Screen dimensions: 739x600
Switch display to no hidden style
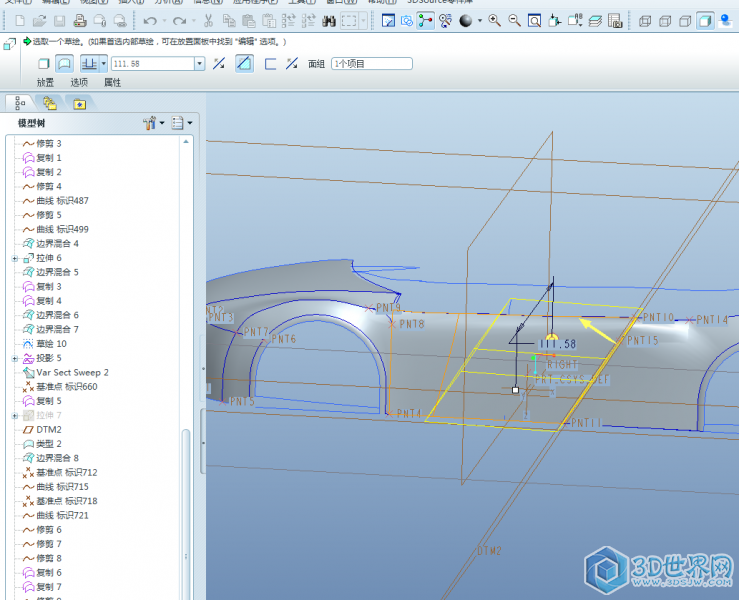point(685,21)
